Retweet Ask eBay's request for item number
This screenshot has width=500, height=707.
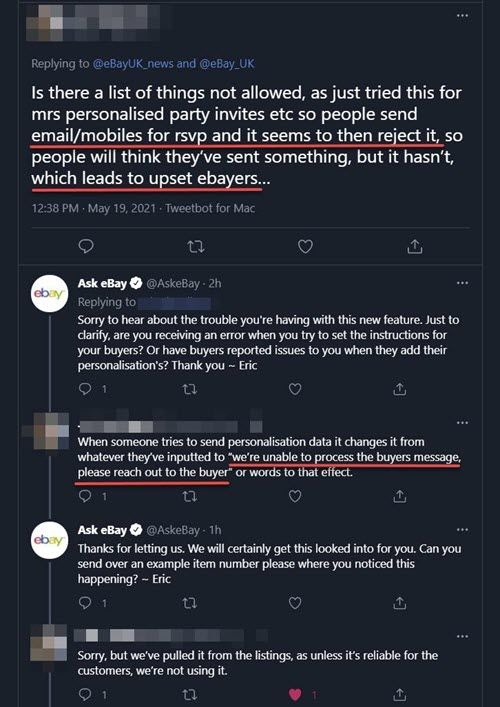190,603
